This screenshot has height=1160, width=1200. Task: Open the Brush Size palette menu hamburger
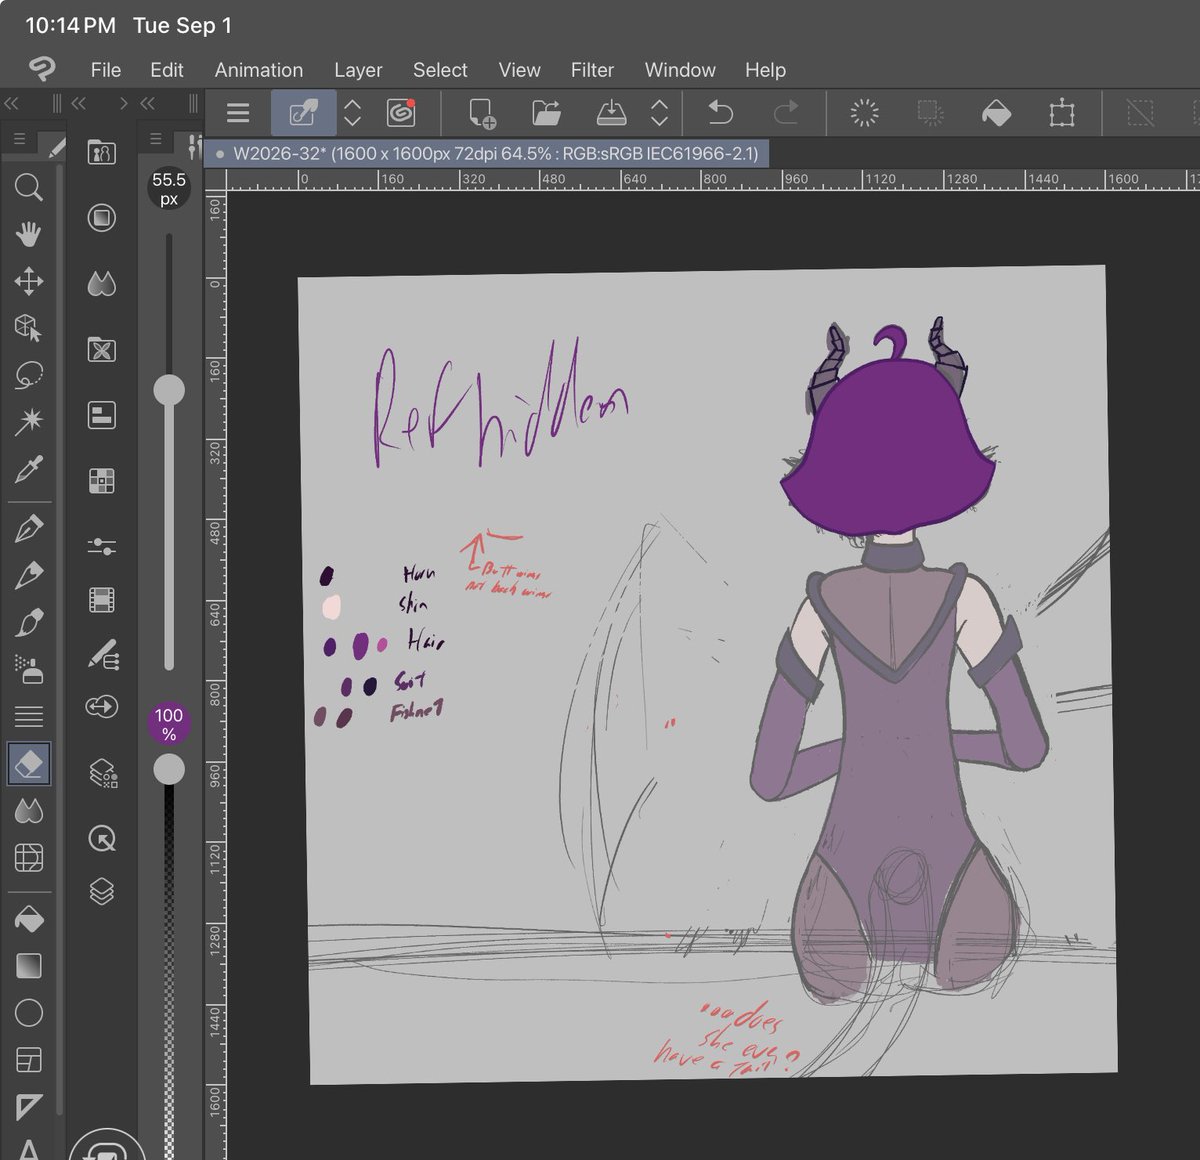click(156, 139)
